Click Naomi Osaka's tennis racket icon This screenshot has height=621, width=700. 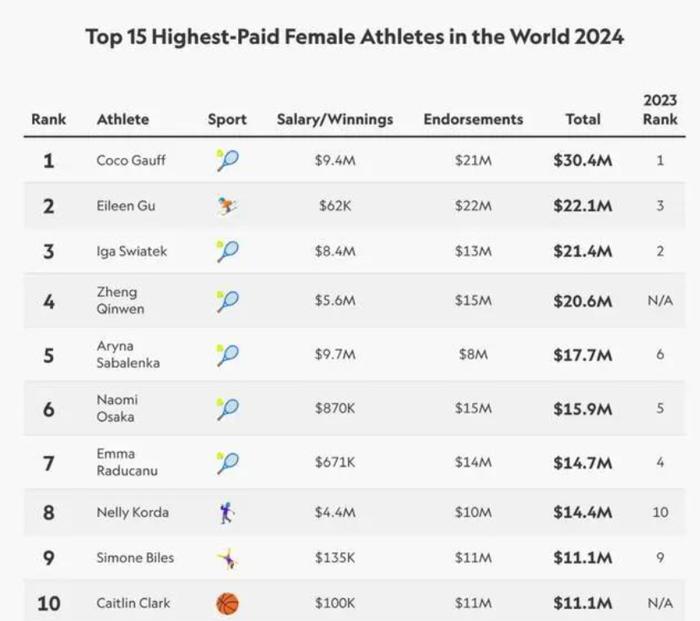click(227, 408)
